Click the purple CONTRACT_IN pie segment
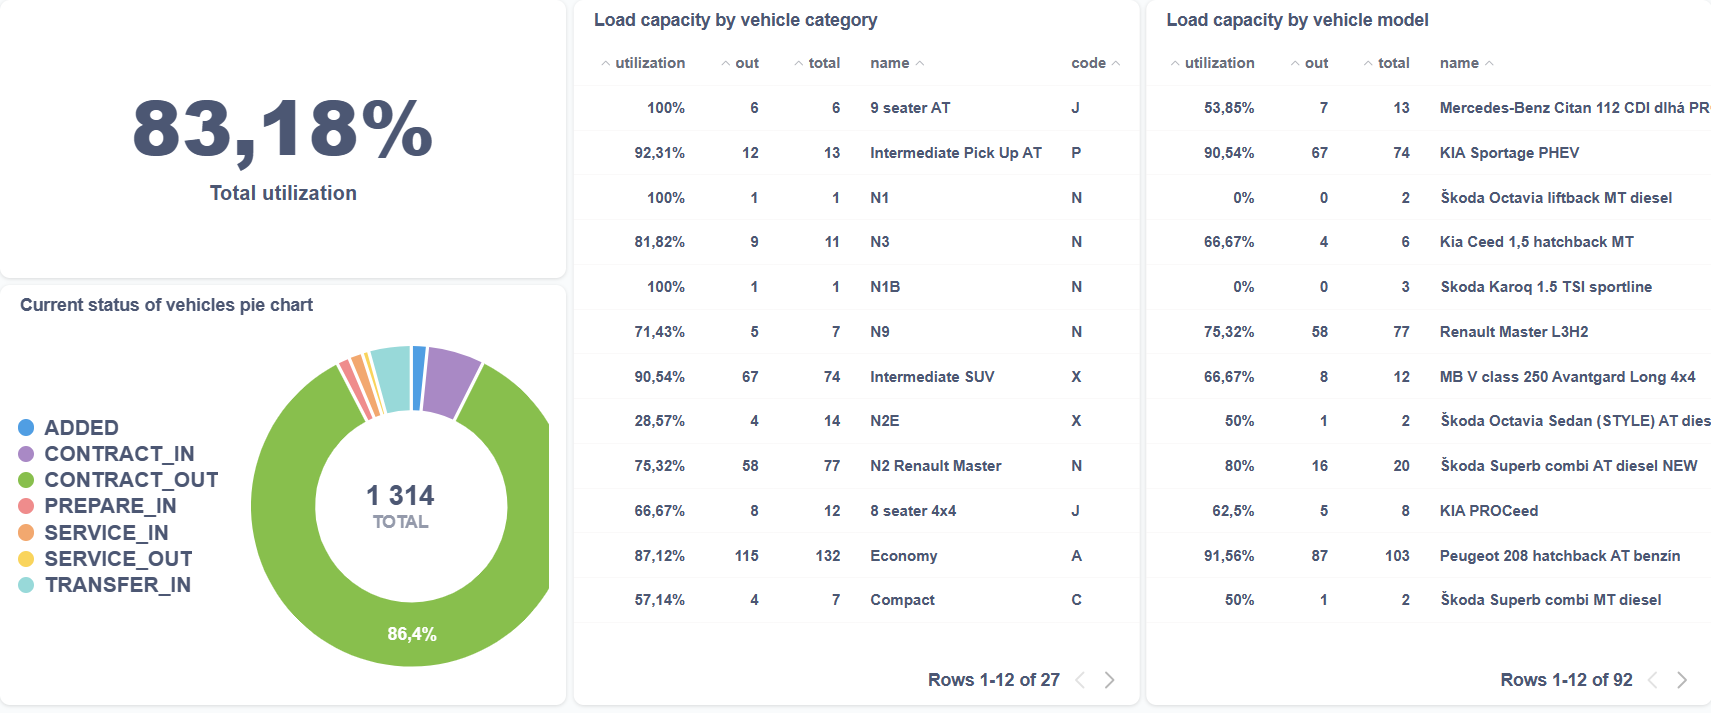1711x713 pixels. point(449,381)
